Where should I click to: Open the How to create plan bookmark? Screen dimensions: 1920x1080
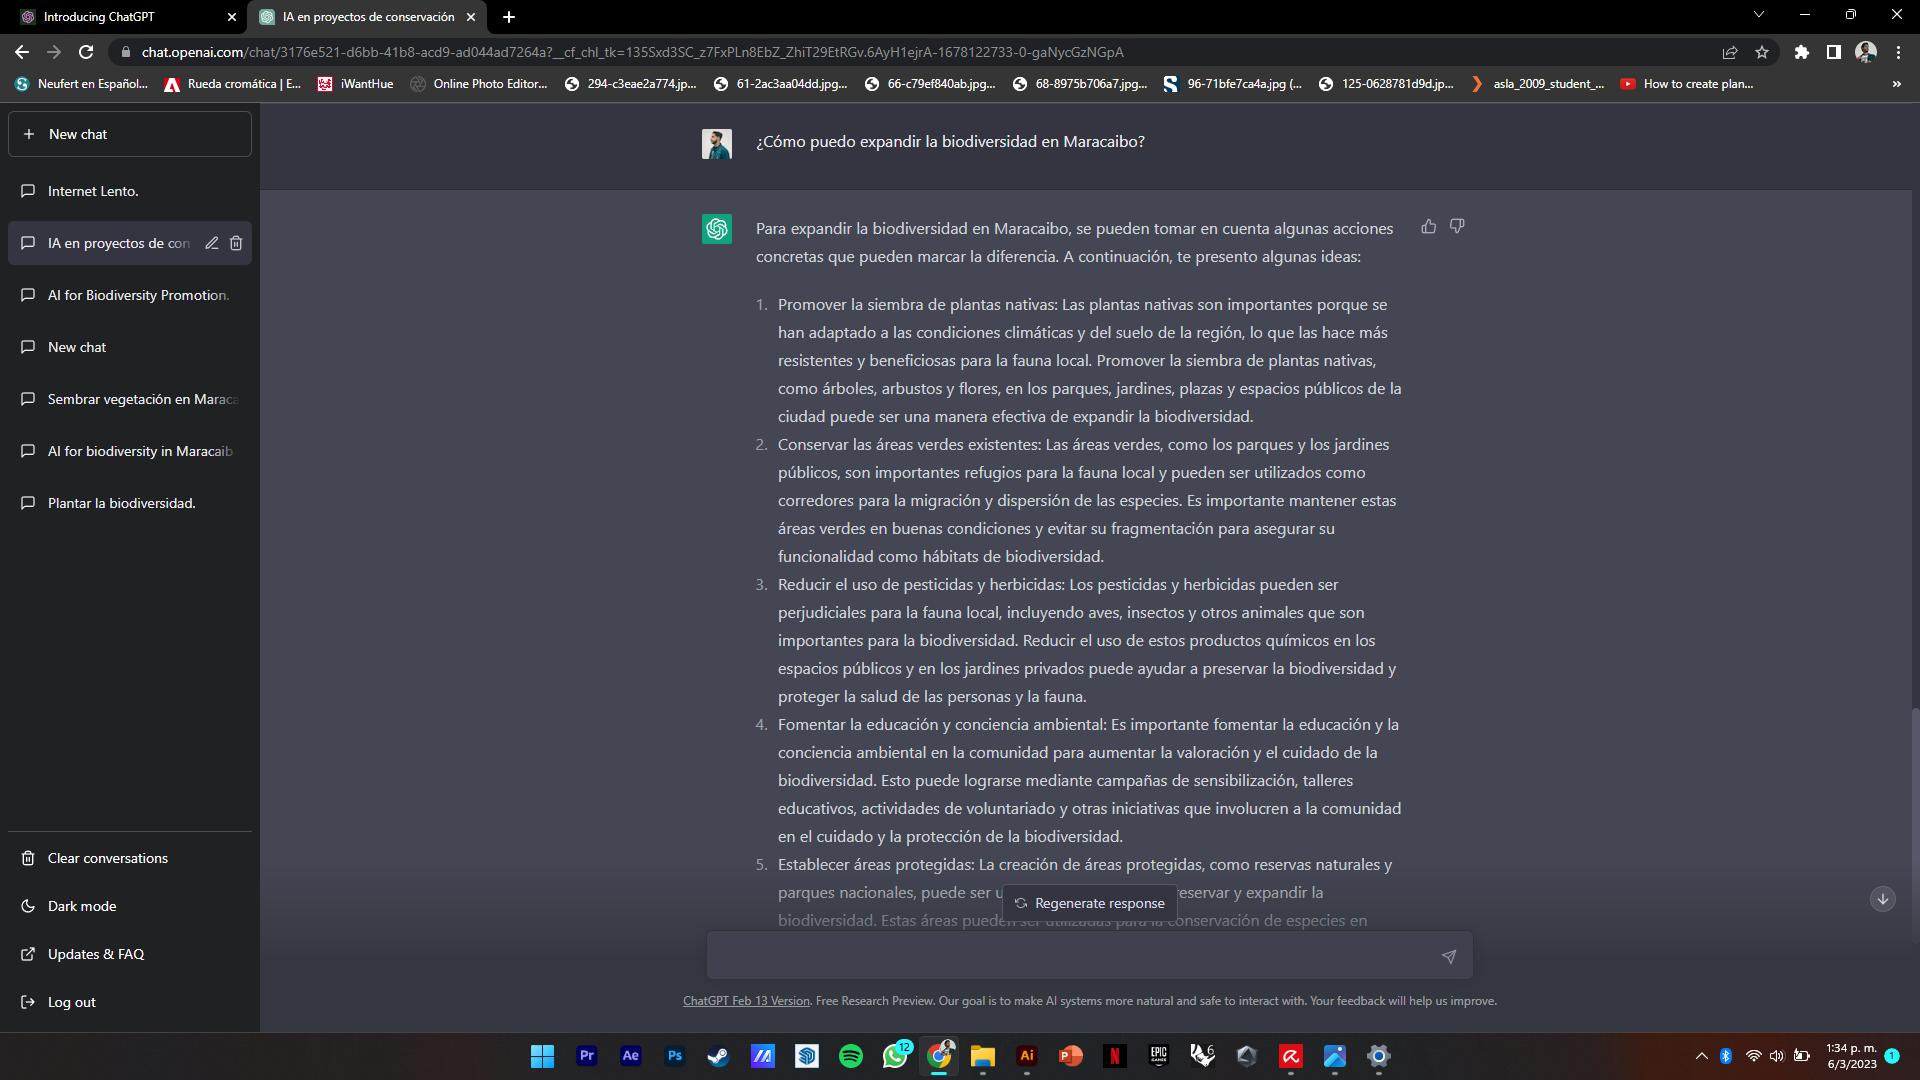coord(1687,84)
